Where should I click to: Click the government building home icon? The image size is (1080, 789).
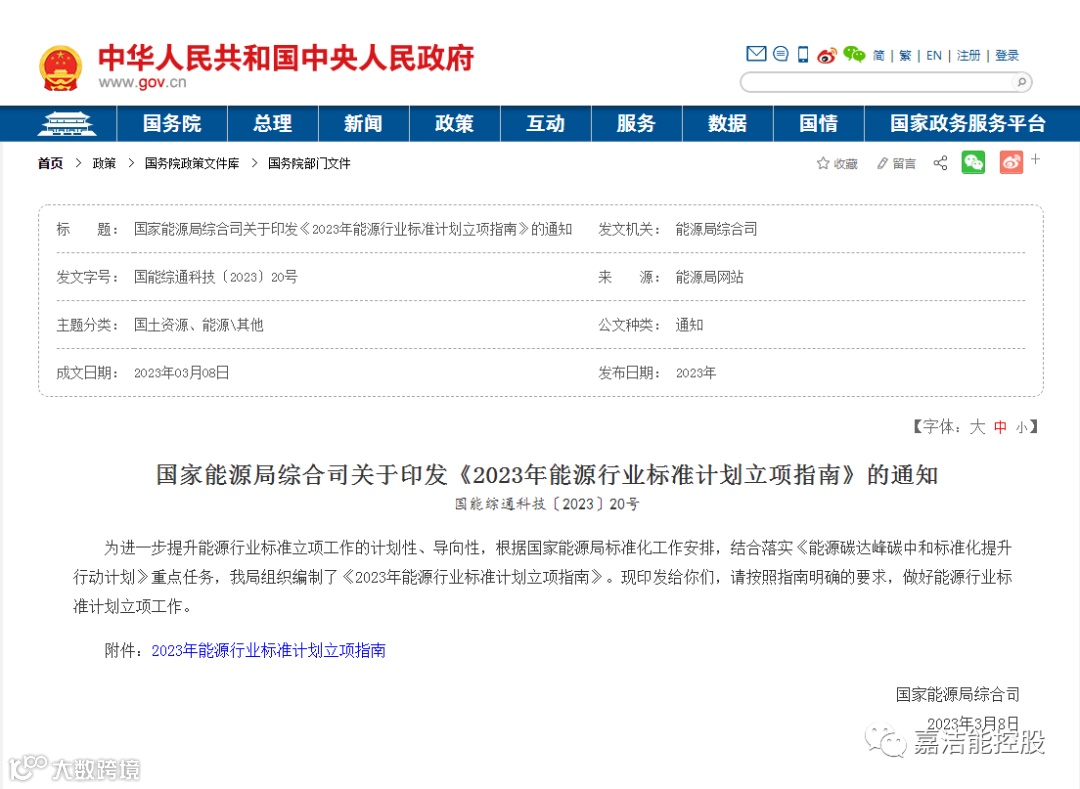click(x=68, y=124)
